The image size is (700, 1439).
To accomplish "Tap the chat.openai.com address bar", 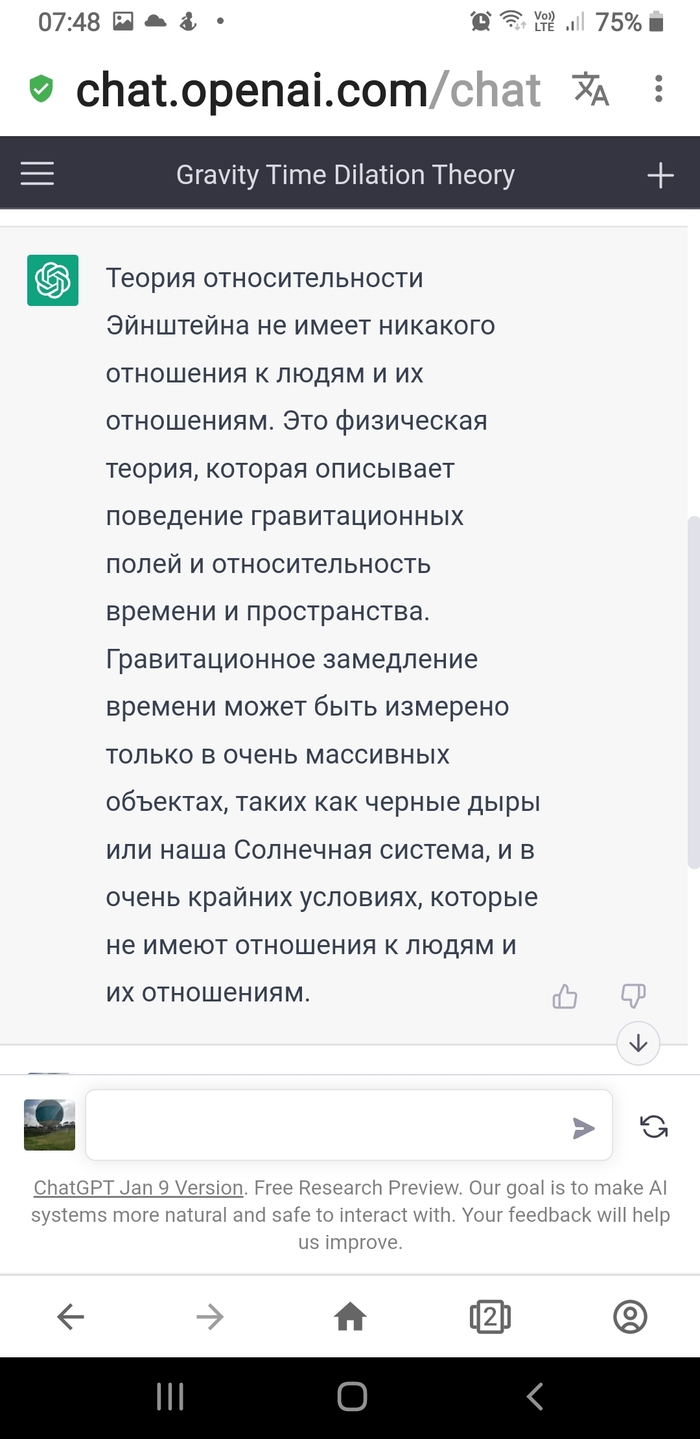I will coord(308,90).
